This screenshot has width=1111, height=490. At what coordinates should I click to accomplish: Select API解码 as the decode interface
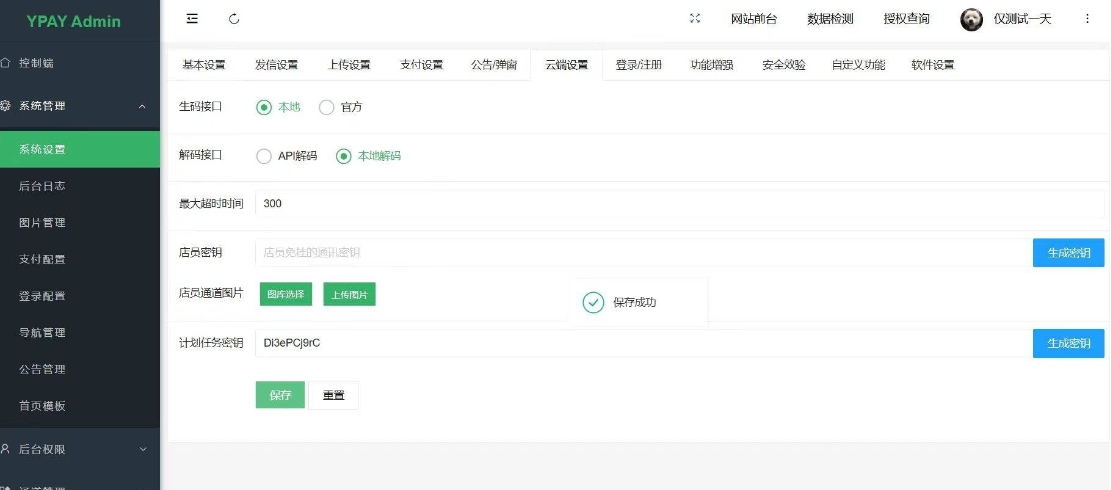pos(264,156)
